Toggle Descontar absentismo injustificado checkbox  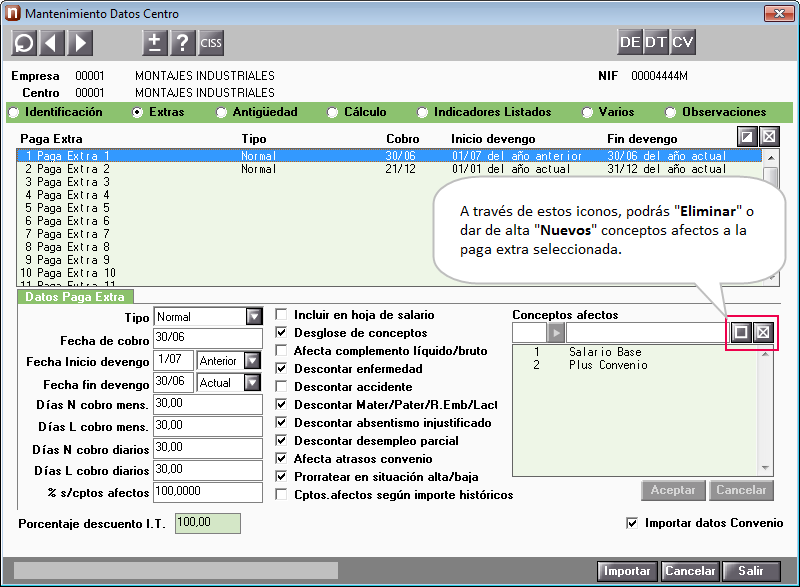point(281,422)
